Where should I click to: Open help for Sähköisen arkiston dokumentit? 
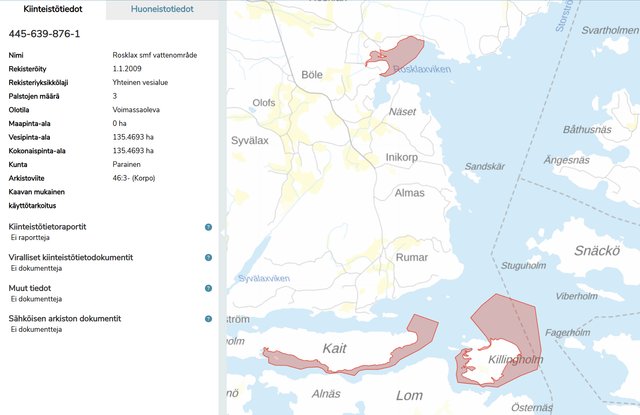coord(208,318)
